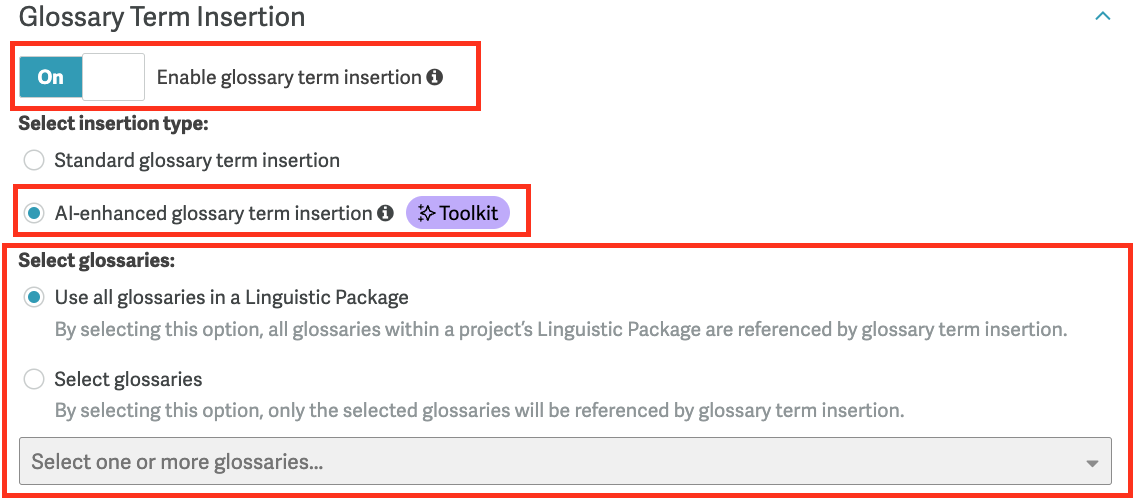Turn off the blue On switch
The width and height of the screenshot is (1148, 503).
(81, 76)
